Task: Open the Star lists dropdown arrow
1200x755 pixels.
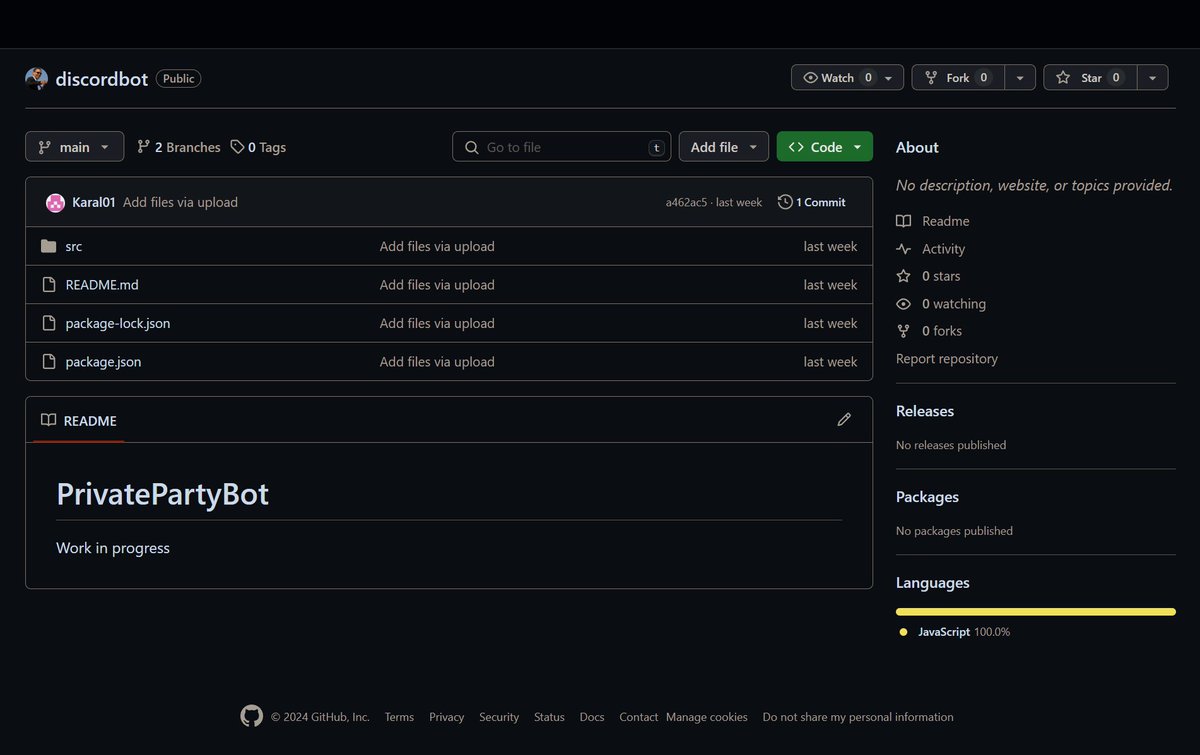Action: click(x=1152, y=78)
